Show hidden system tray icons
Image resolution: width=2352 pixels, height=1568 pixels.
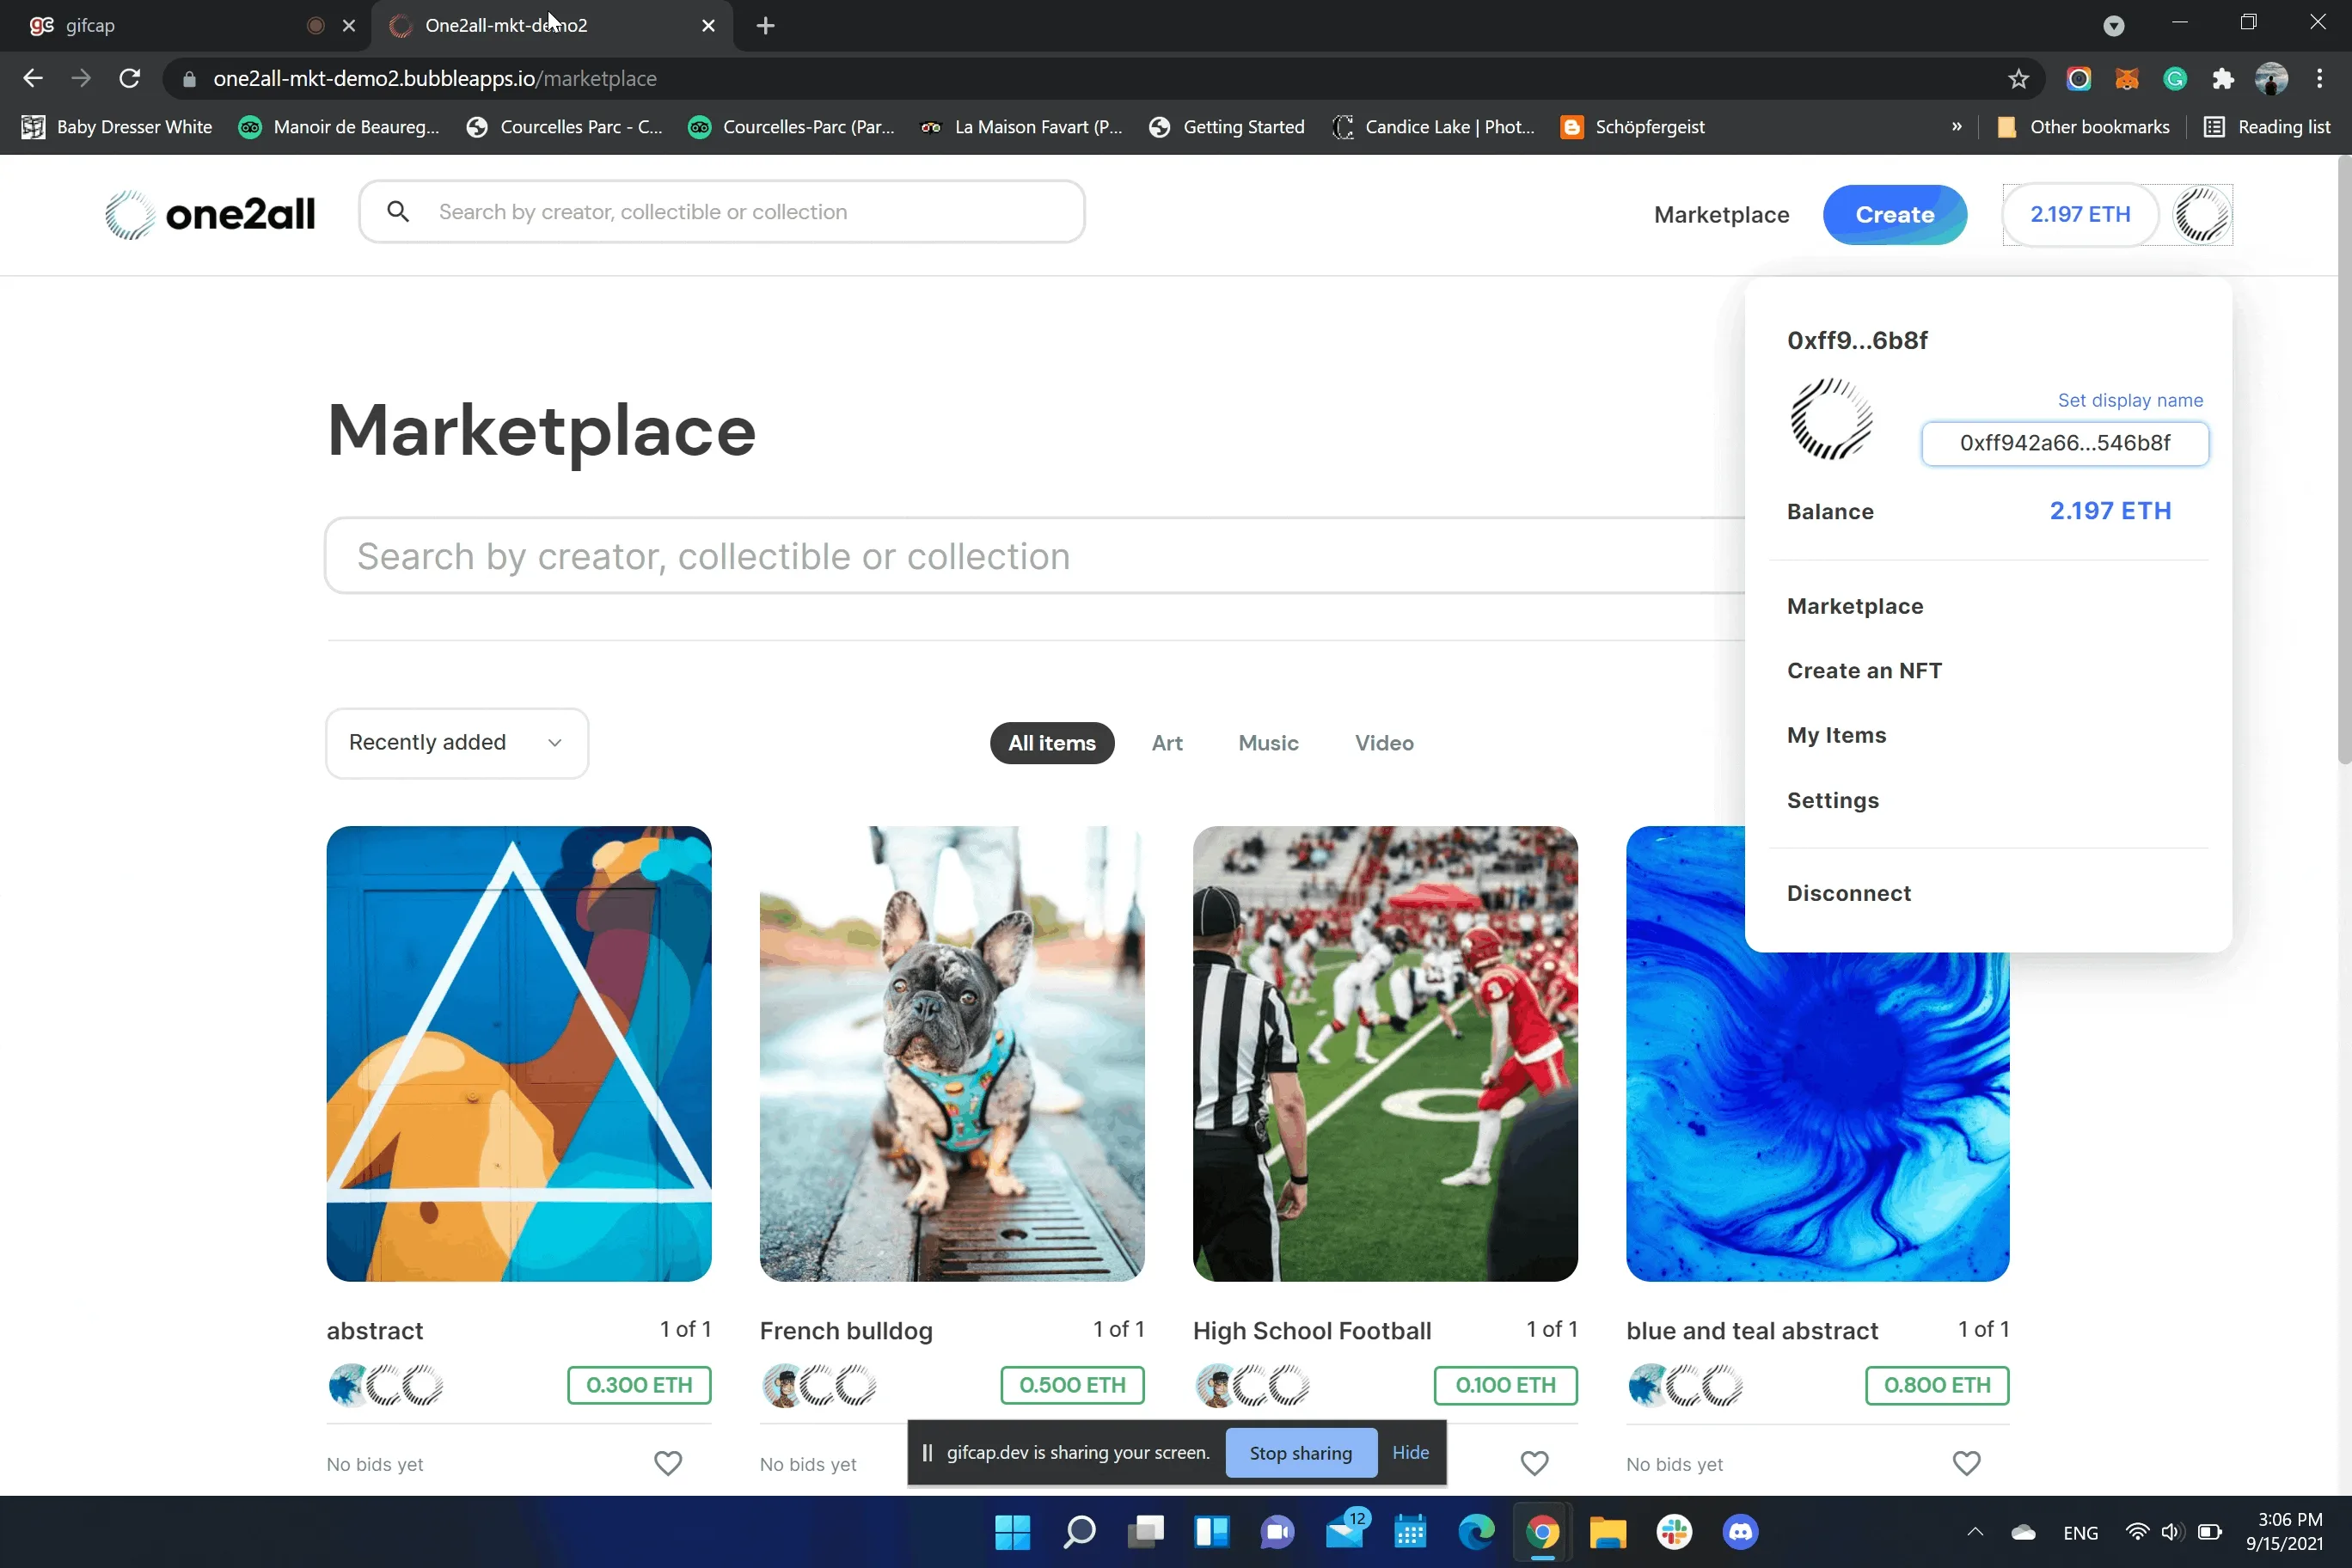point(1974,1532)
